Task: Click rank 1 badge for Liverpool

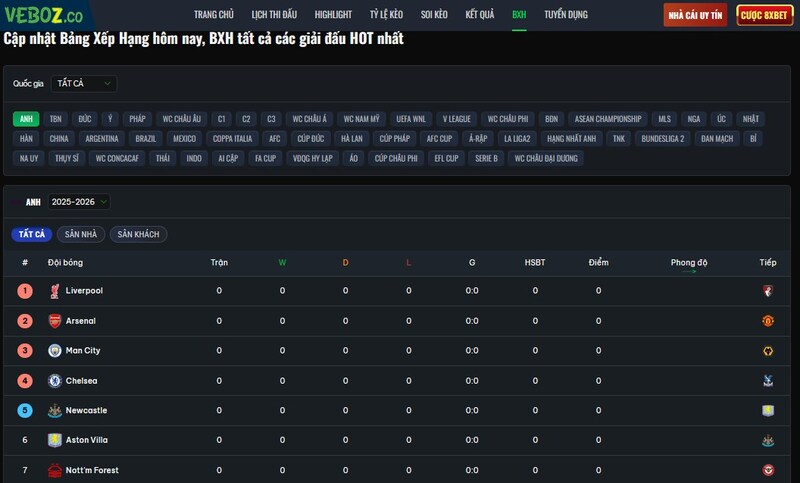Action: [x=25, y=291]
